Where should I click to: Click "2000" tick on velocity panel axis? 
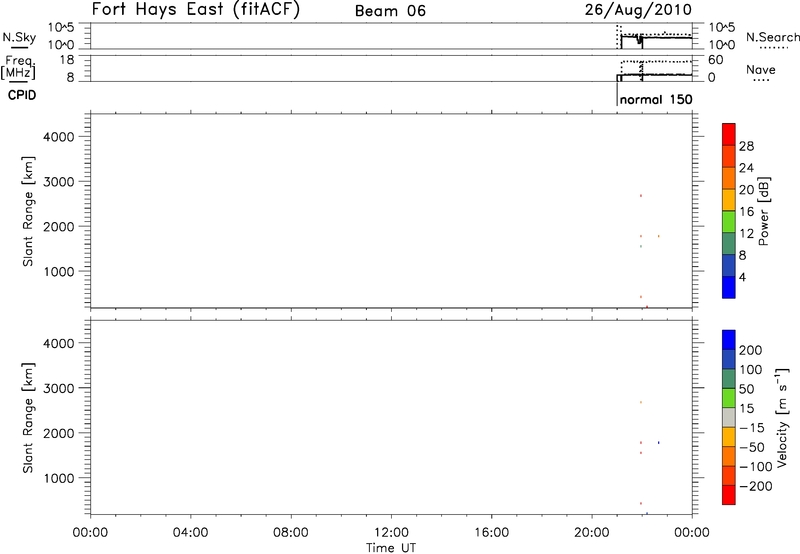(x=59, y=433)
